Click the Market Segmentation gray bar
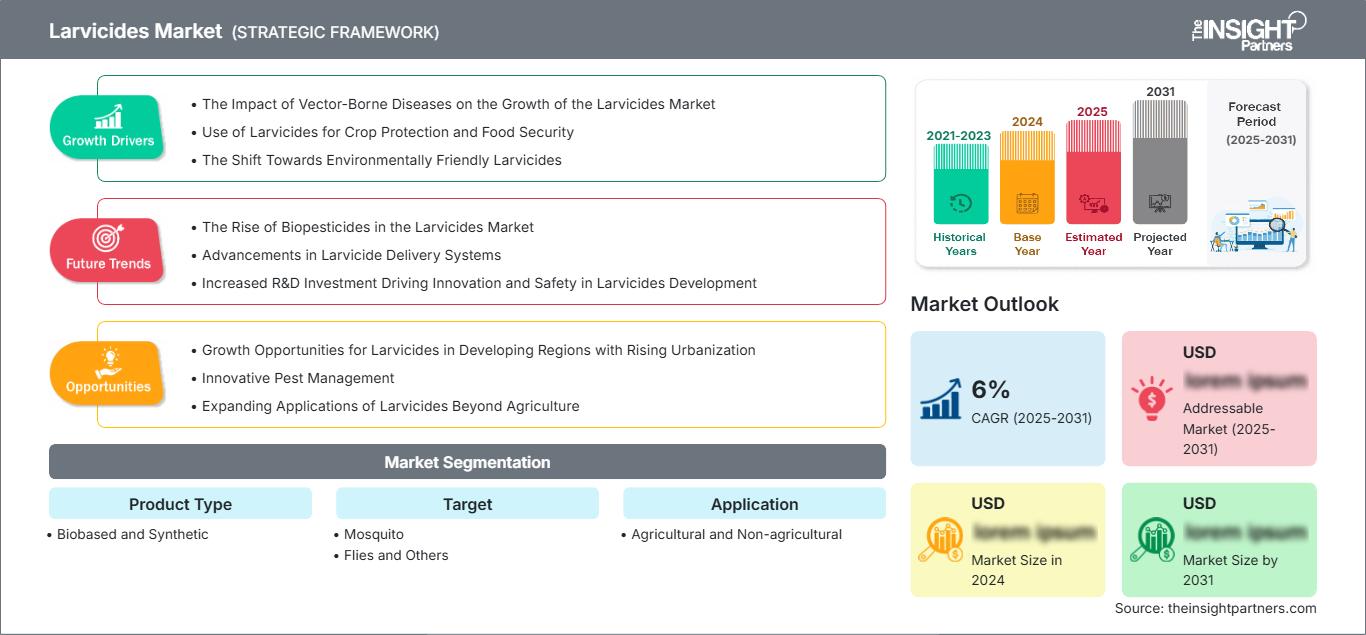The width and height of the screenshot is (1366, 635). pyautogui.click(x=467, y=462)
